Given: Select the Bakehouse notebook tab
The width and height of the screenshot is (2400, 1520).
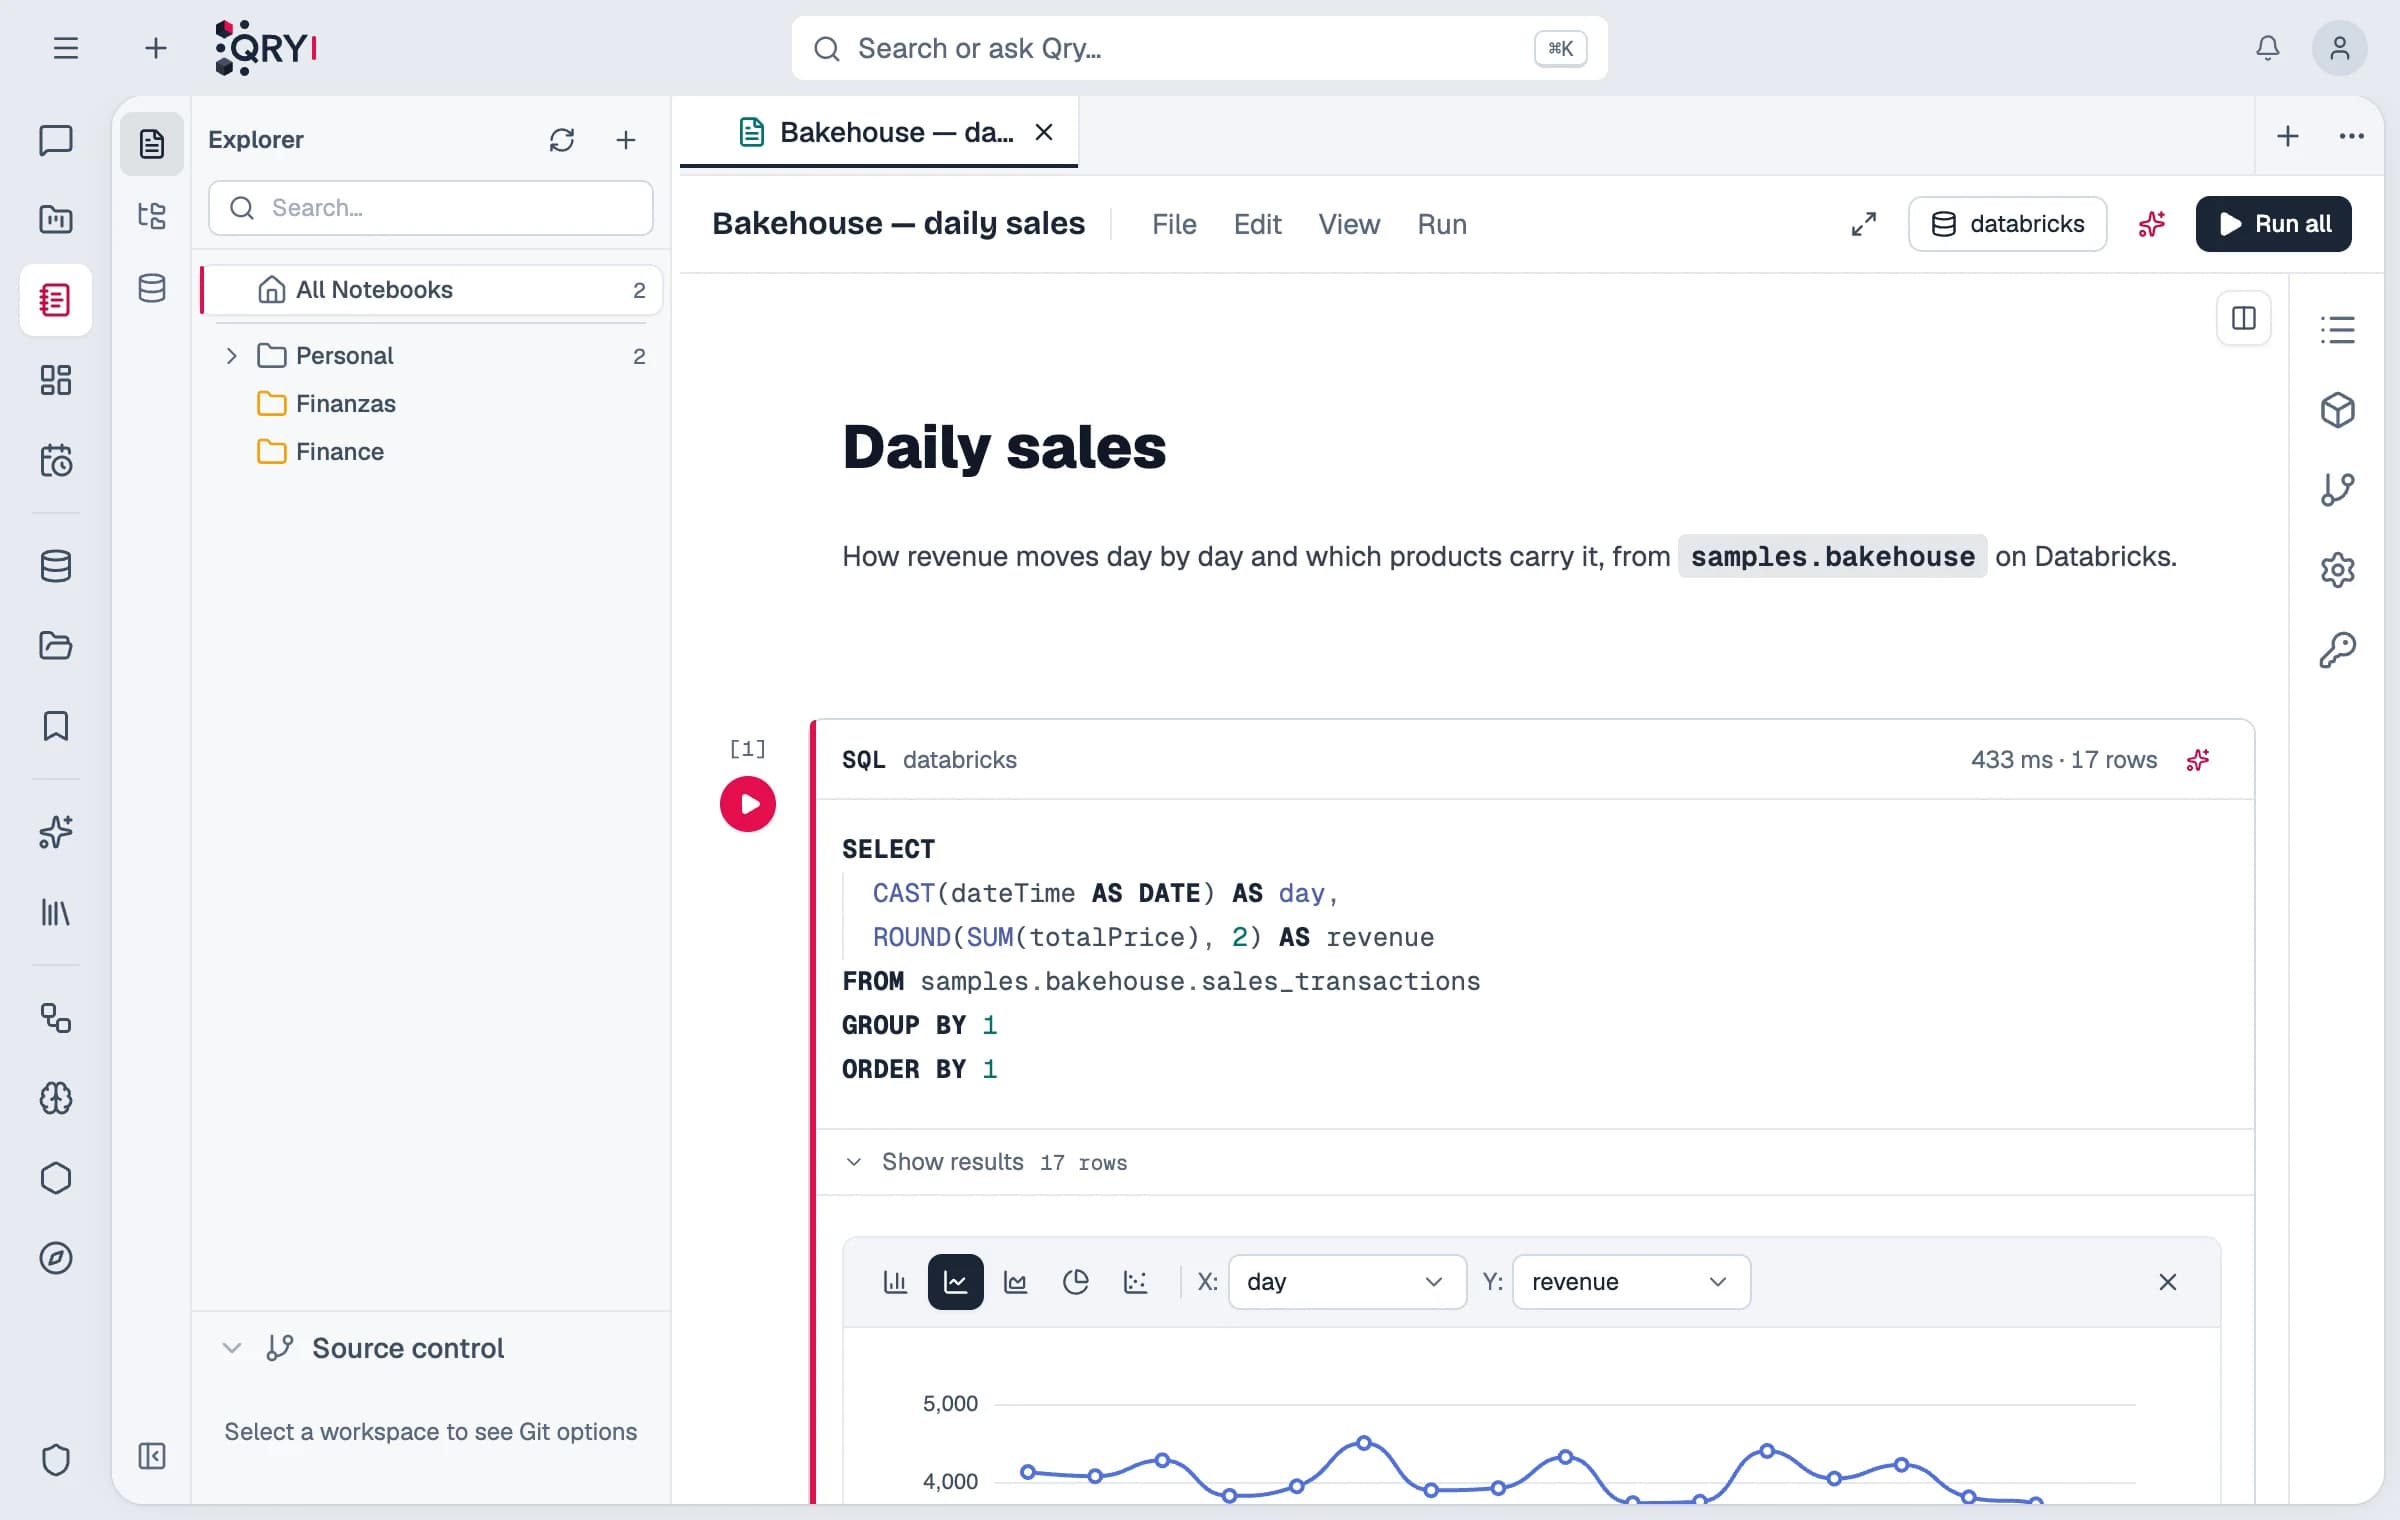Looking at the screenshot, I should [x=877, y=132].
